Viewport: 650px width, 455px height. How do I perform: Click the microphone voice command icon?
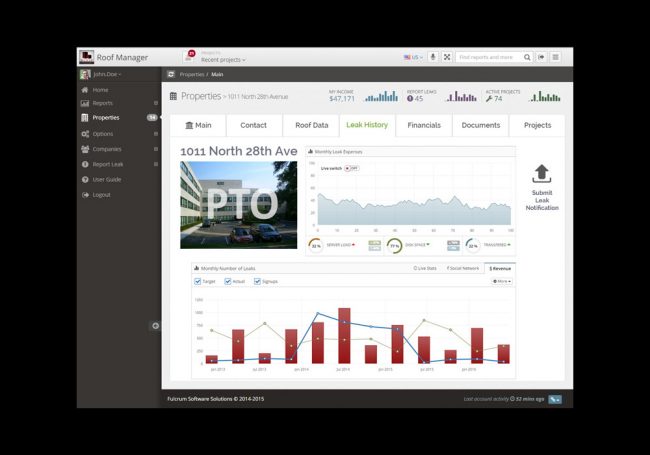pyautogui.click(x=433, y=57)
